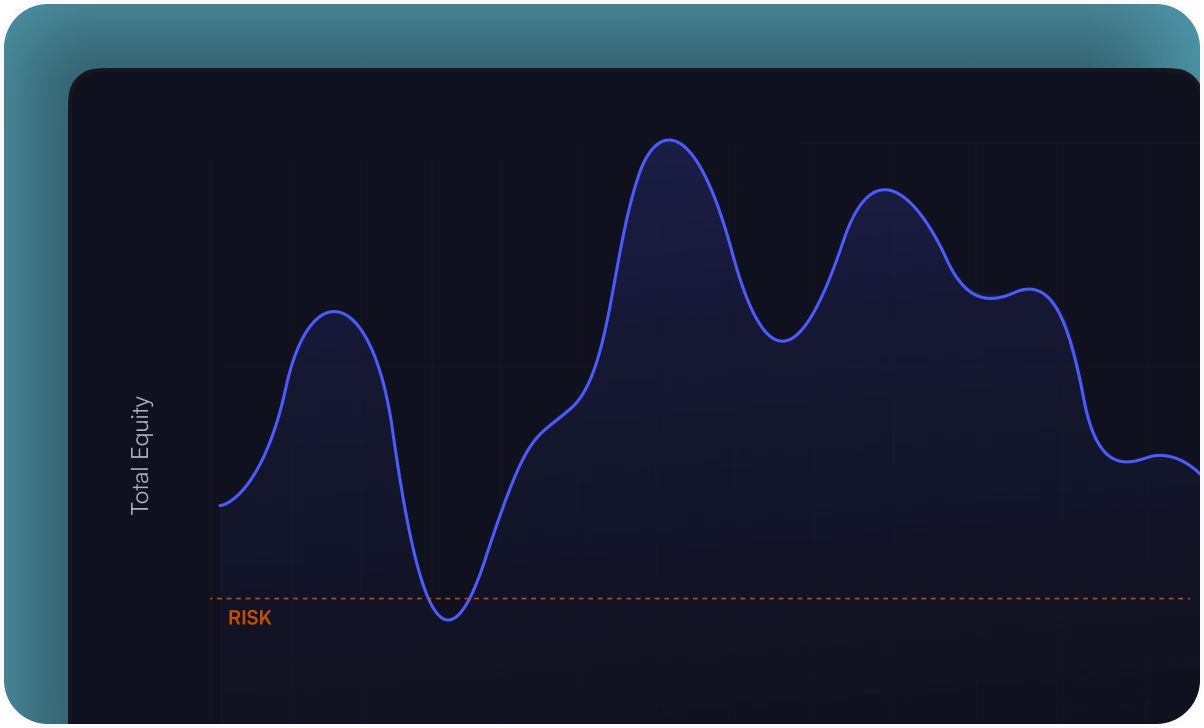Click the starting point of the equity curve
Screen dimensions: 1204x728
221,505
